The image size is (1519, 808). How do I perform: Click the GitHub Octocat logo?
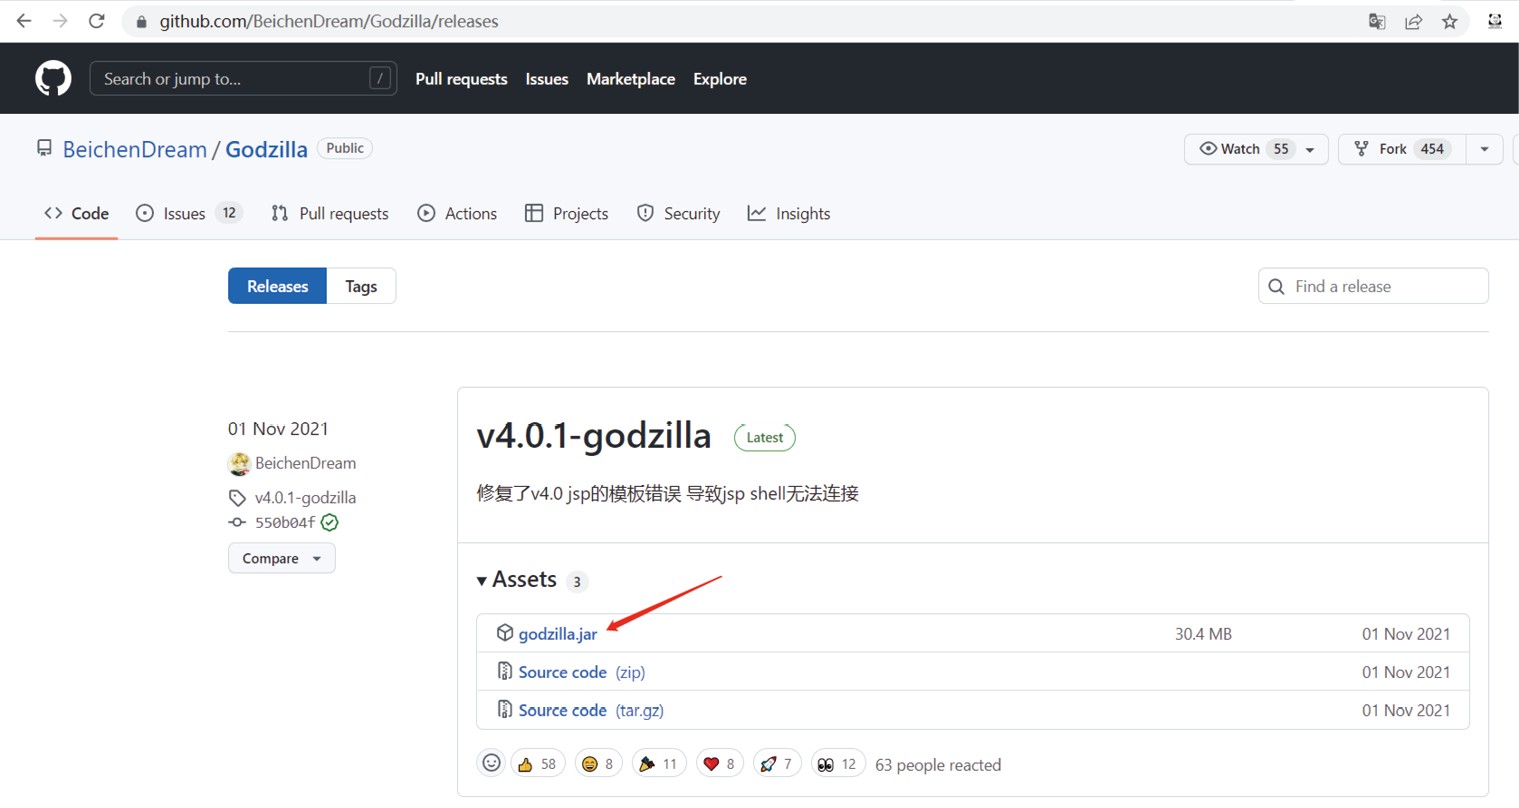coord(53,78)
